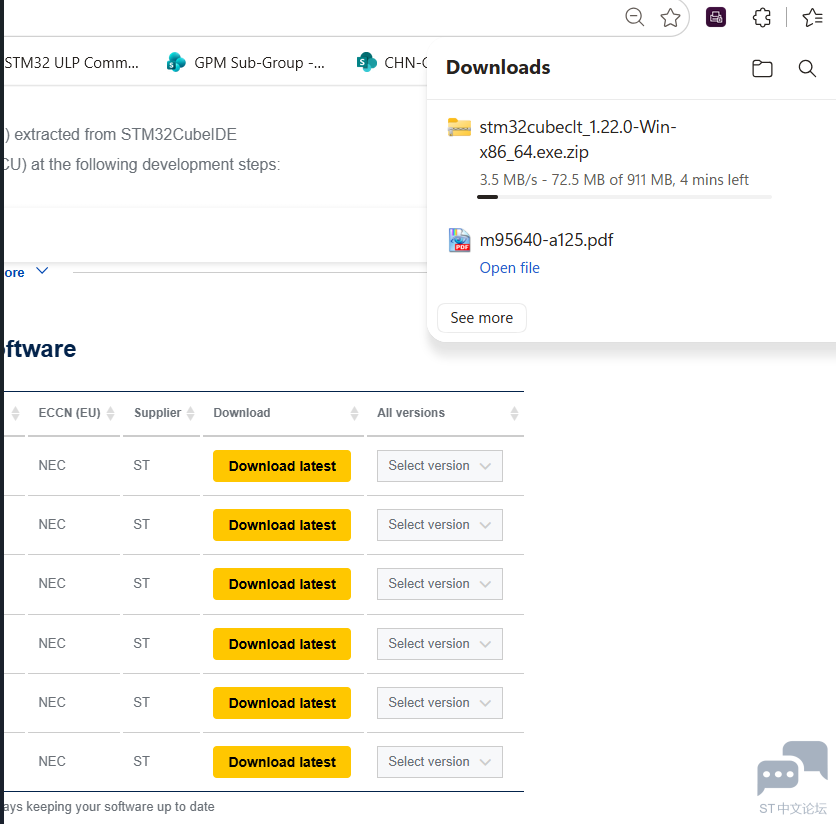Click the m95640-a125.pdf file name
The width and height of the screenshot is (836, 824).
click(546, 240)
